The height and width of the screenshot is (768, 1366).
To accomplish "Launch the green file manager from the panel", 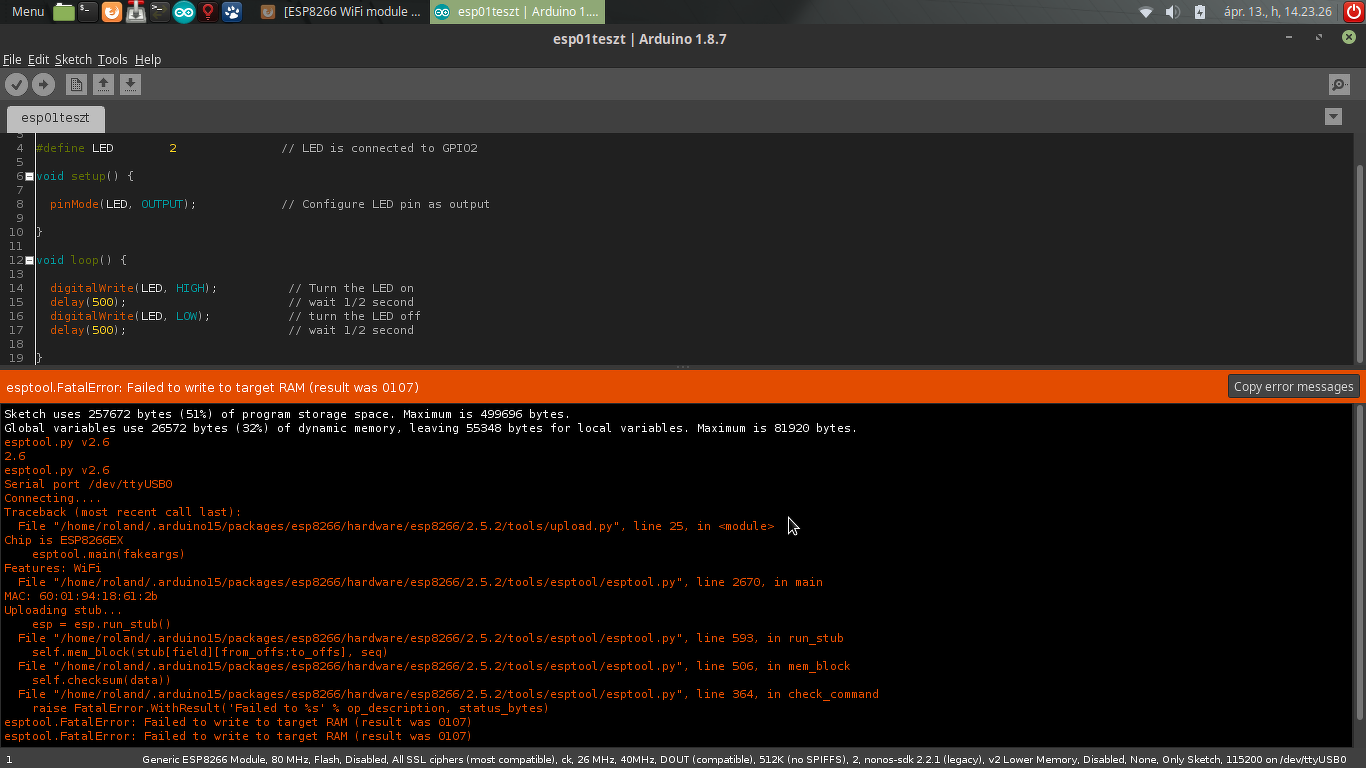I will tap(64, 12).
